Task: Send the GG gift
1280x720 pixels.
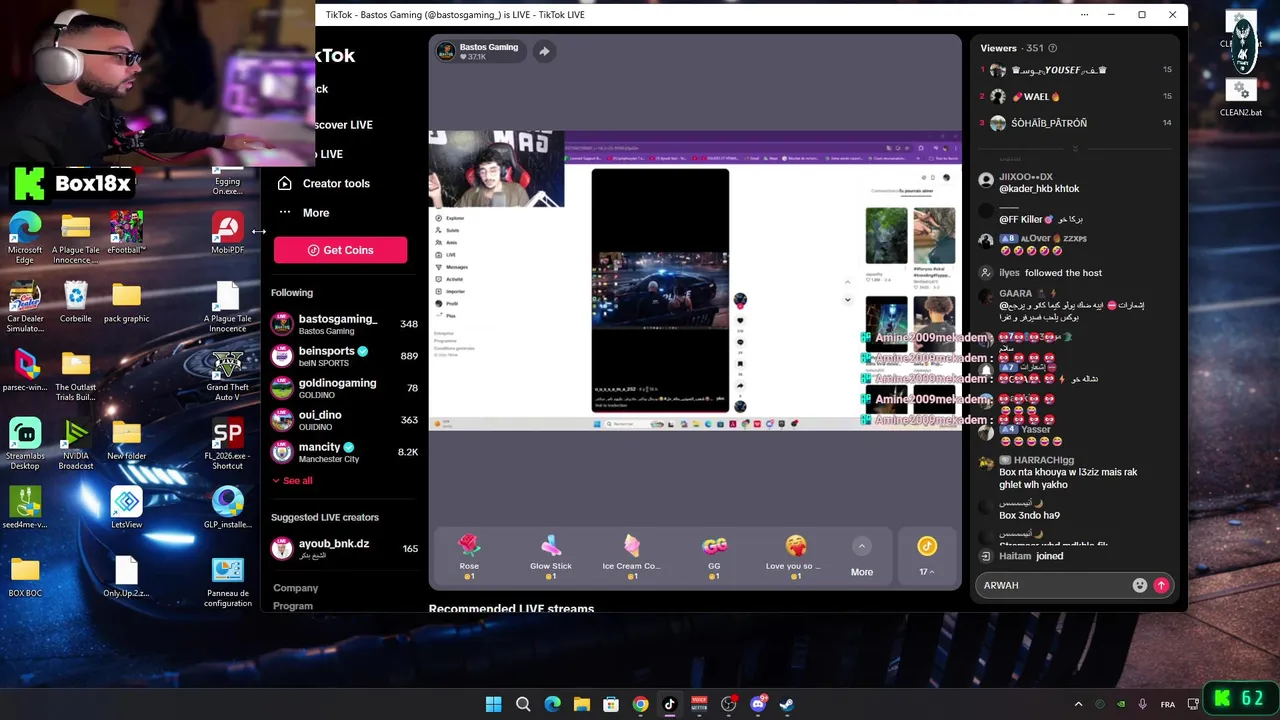Action: tap(714, 557)
